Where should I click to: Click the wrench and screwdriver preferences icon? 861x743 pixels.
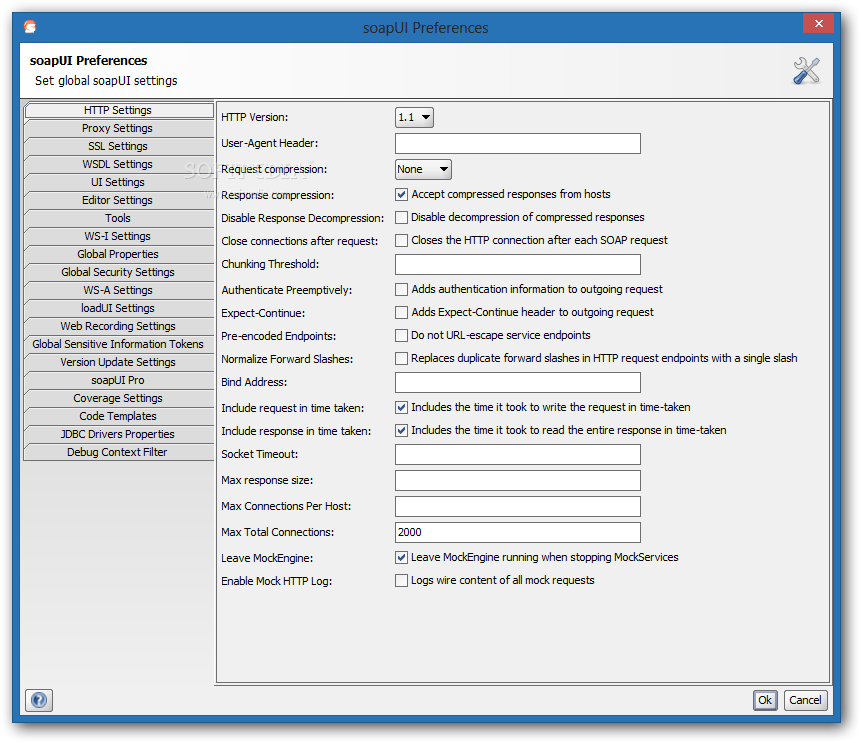click(806, 71)
